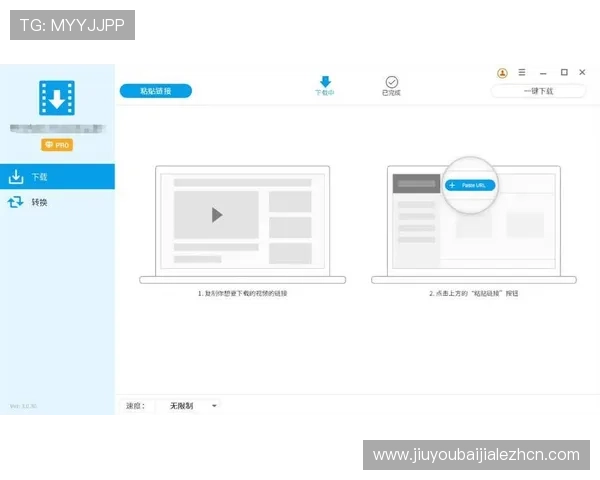
Task: Click the 一键下载 one-click download button
Action: tap(538, 91)
